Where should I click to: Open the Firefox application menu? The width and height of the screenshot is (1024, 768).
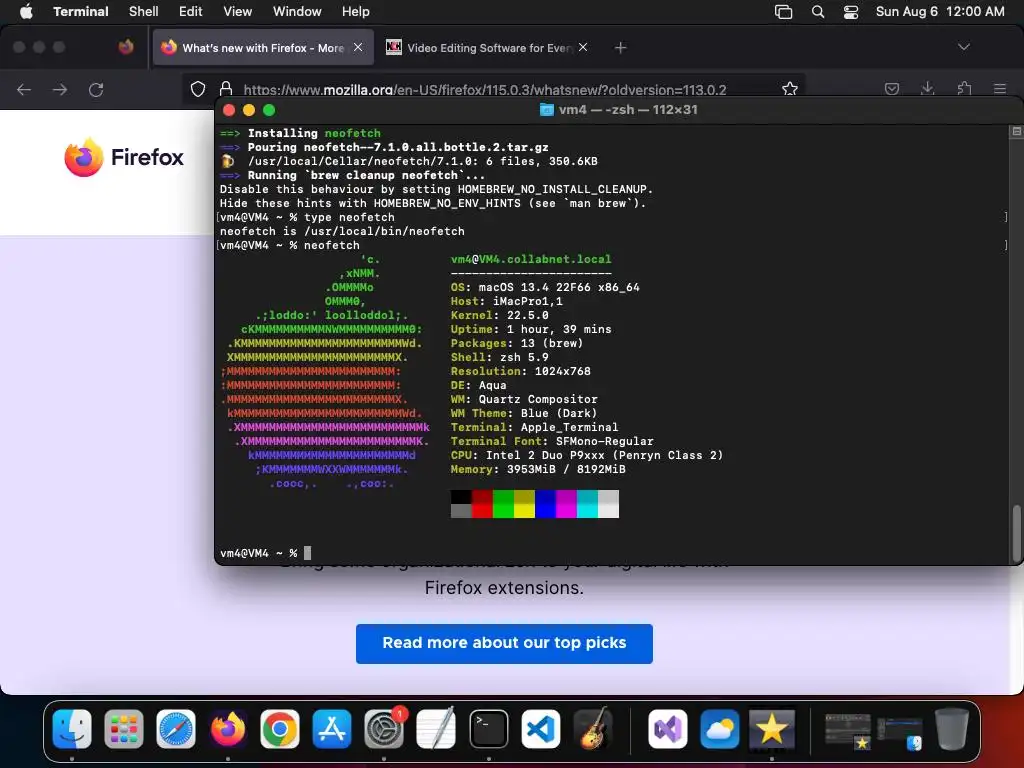click(1000, 89)
